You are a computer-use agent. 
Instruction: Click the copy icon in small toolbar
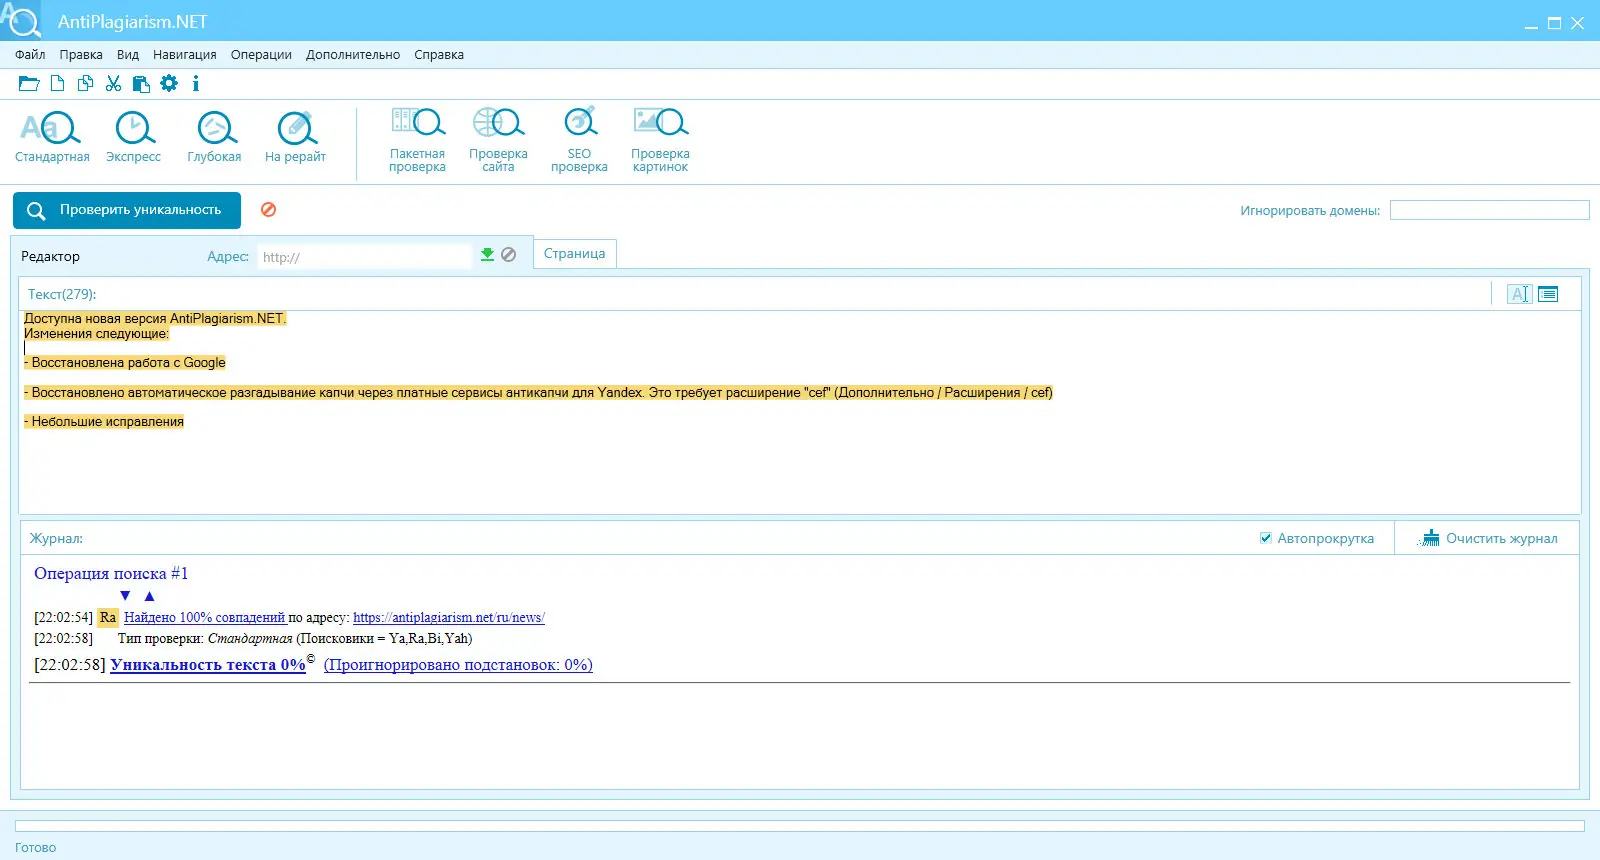pos(86,84)
